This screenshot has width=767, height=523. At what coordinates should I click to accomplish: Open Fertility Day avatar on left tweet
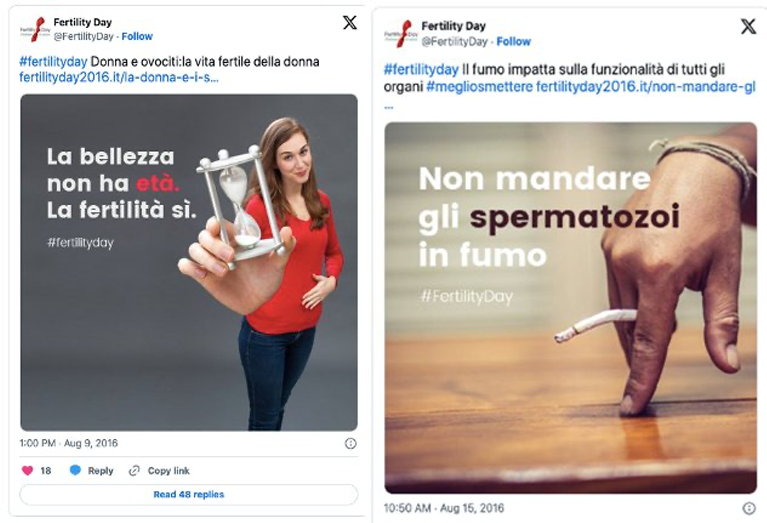click(x=35, y=29)
